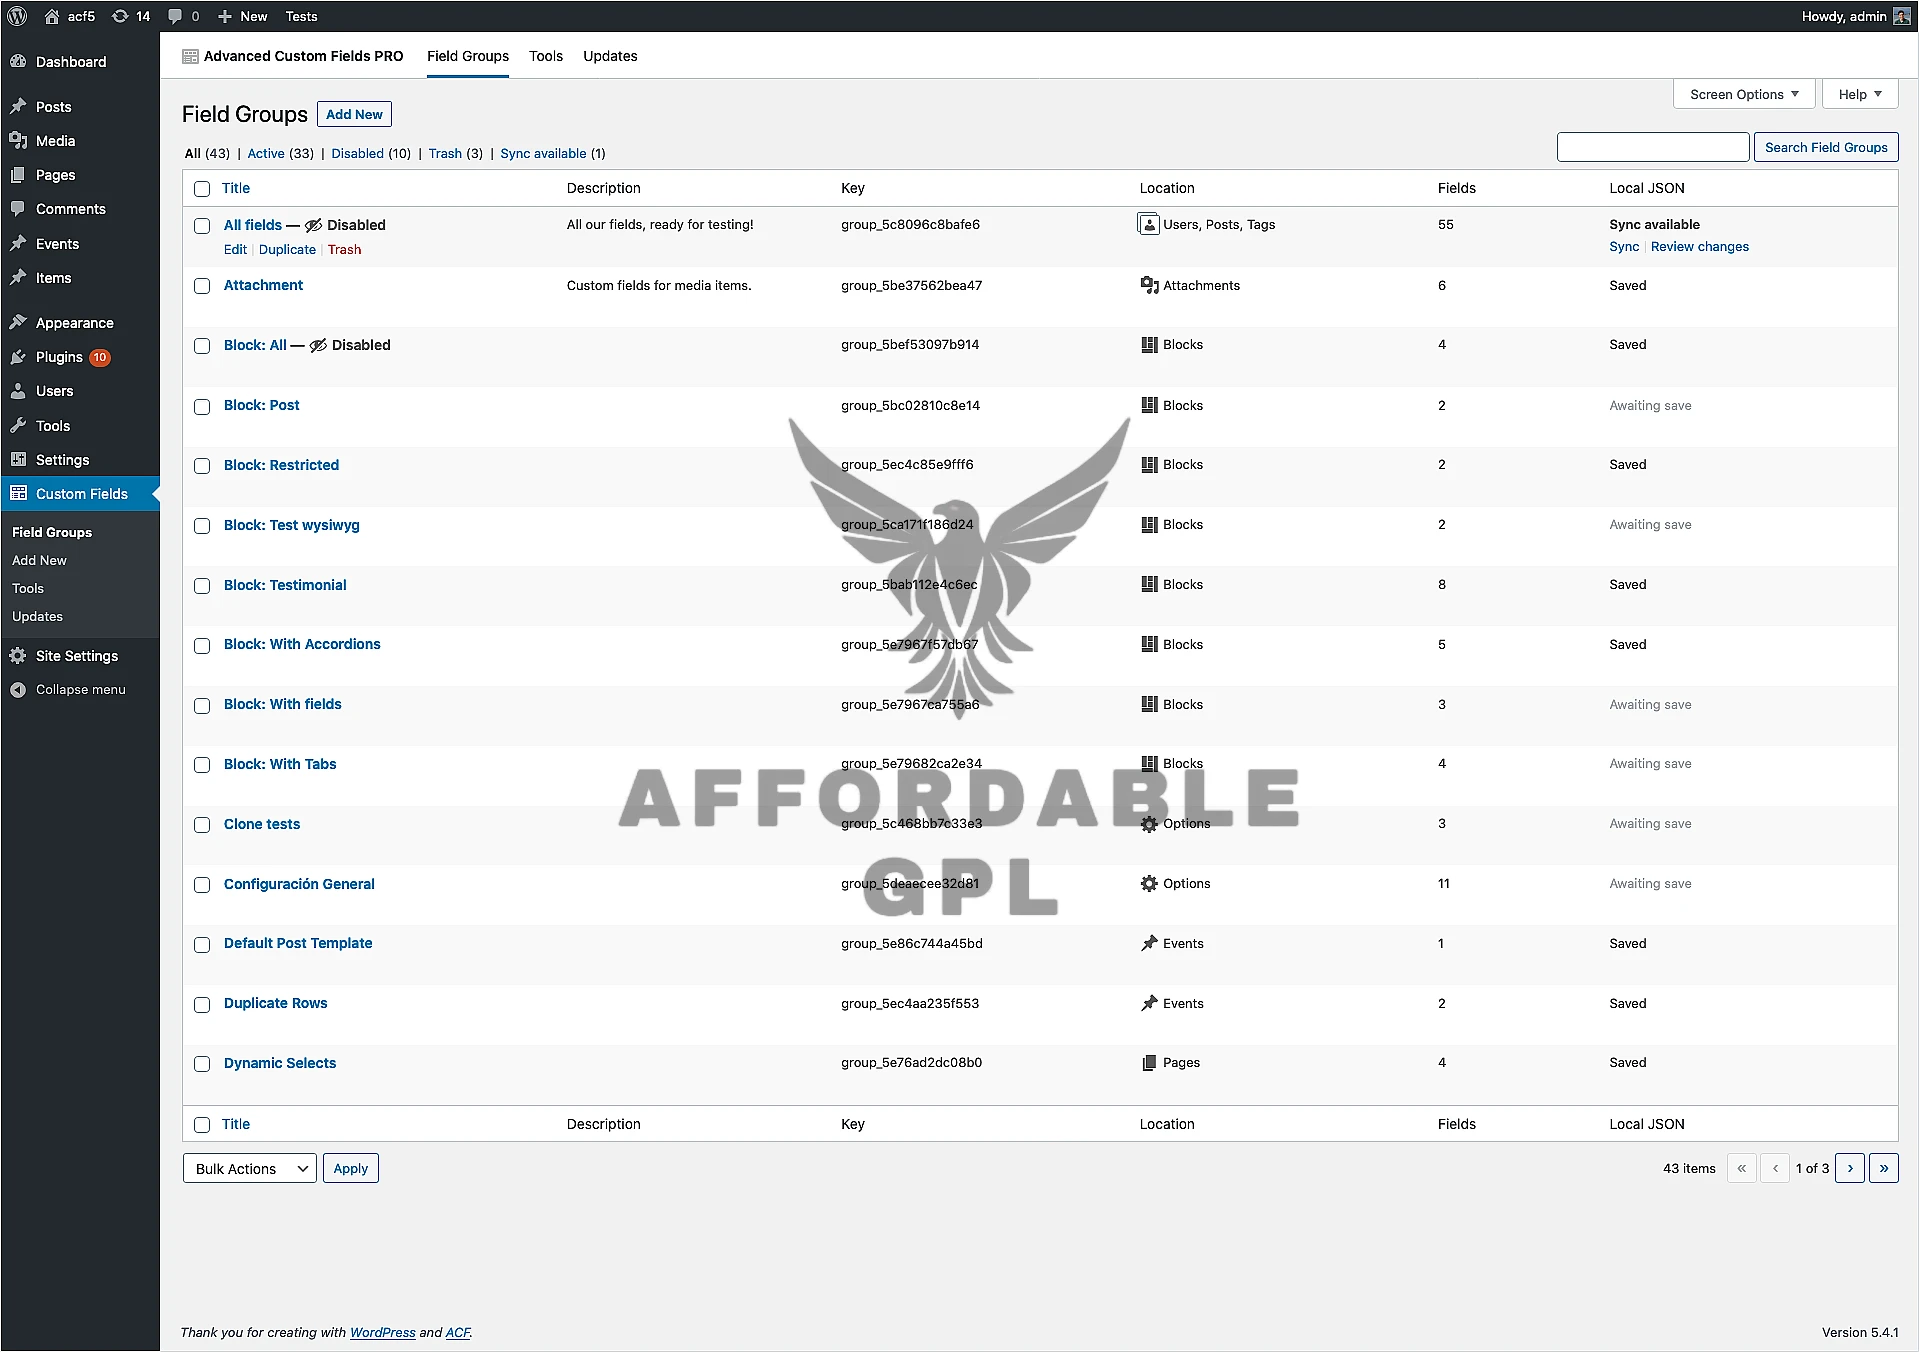
Task: Open the Review changes link
Action: [1699, 247]
